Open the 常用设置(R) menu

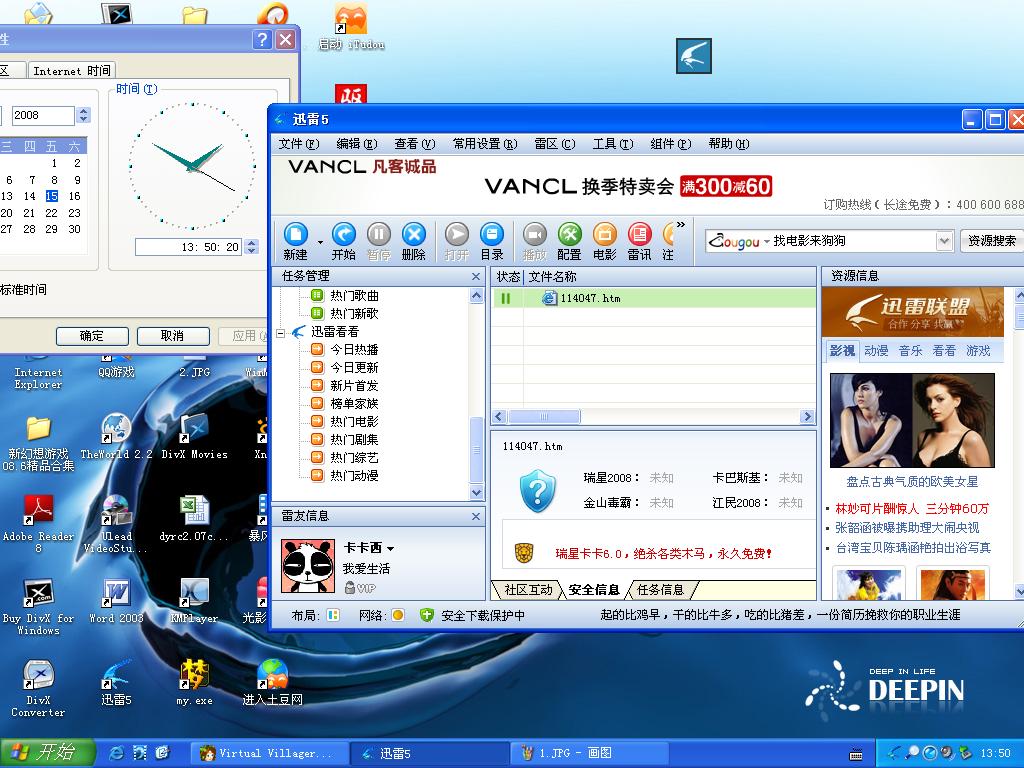pos(485,144)
